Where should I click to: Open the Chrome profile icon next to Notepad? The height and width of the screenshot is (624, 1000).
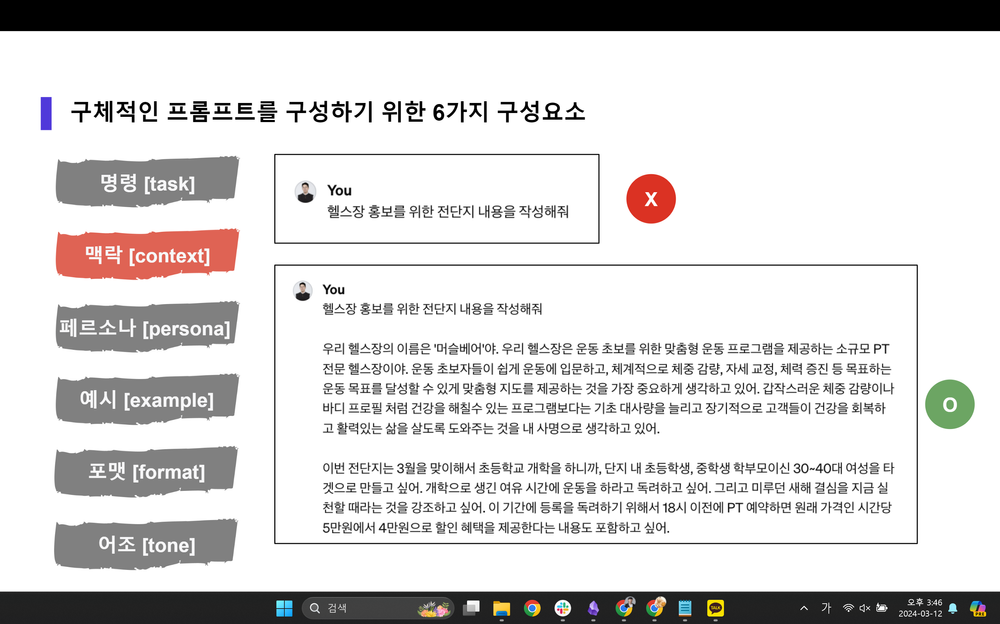point(655,607)
